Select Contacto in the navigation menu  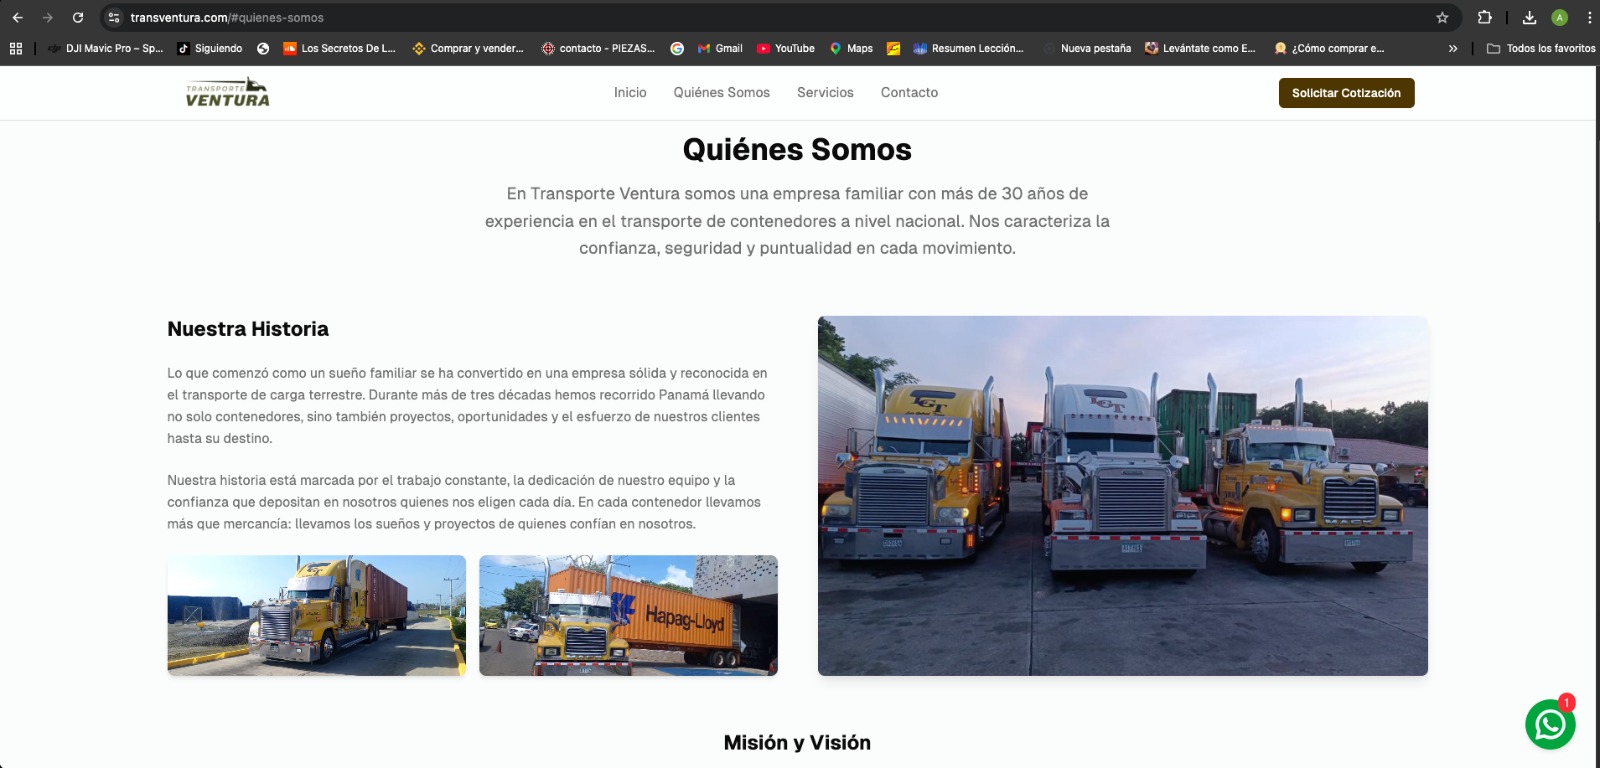909,93
